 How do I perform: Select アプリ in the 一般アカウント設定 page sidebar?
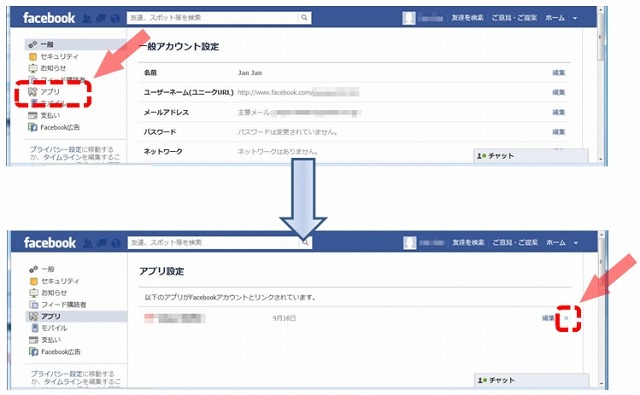coord(50,92)
